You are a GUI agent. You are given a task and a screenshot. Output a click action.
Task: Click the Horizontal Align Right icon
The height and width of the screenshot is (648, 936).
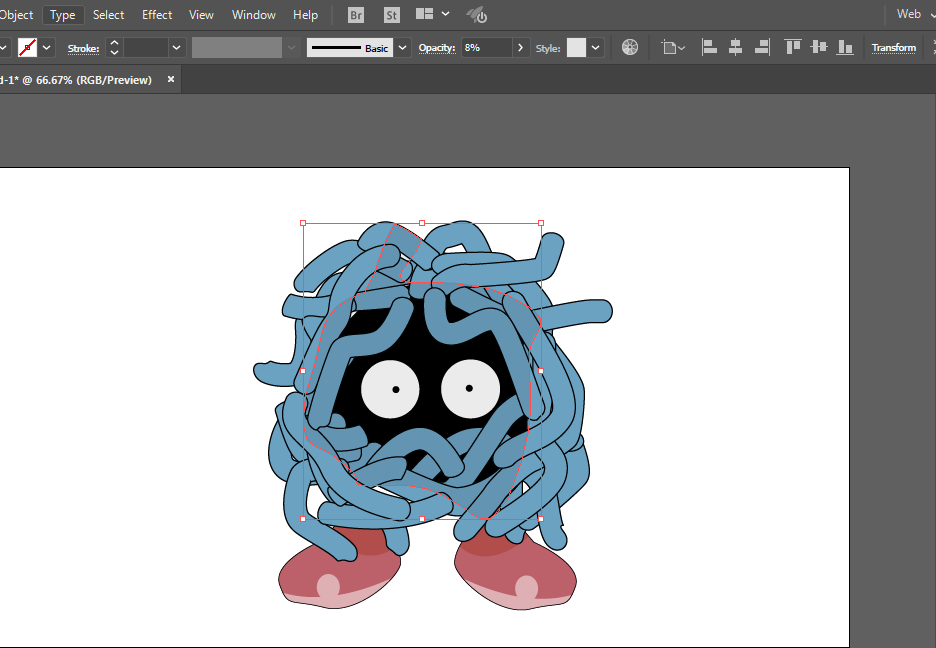click(762, 47)
